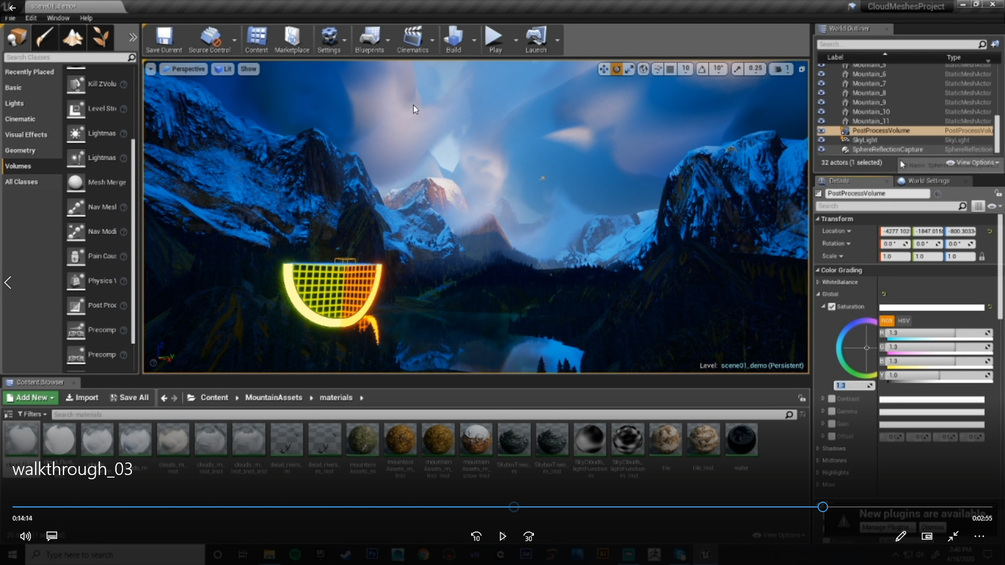Viewport: 1005px width, 565px height.
Task: Open the viewport options dropdown arrow
Action: click(151, 69)
